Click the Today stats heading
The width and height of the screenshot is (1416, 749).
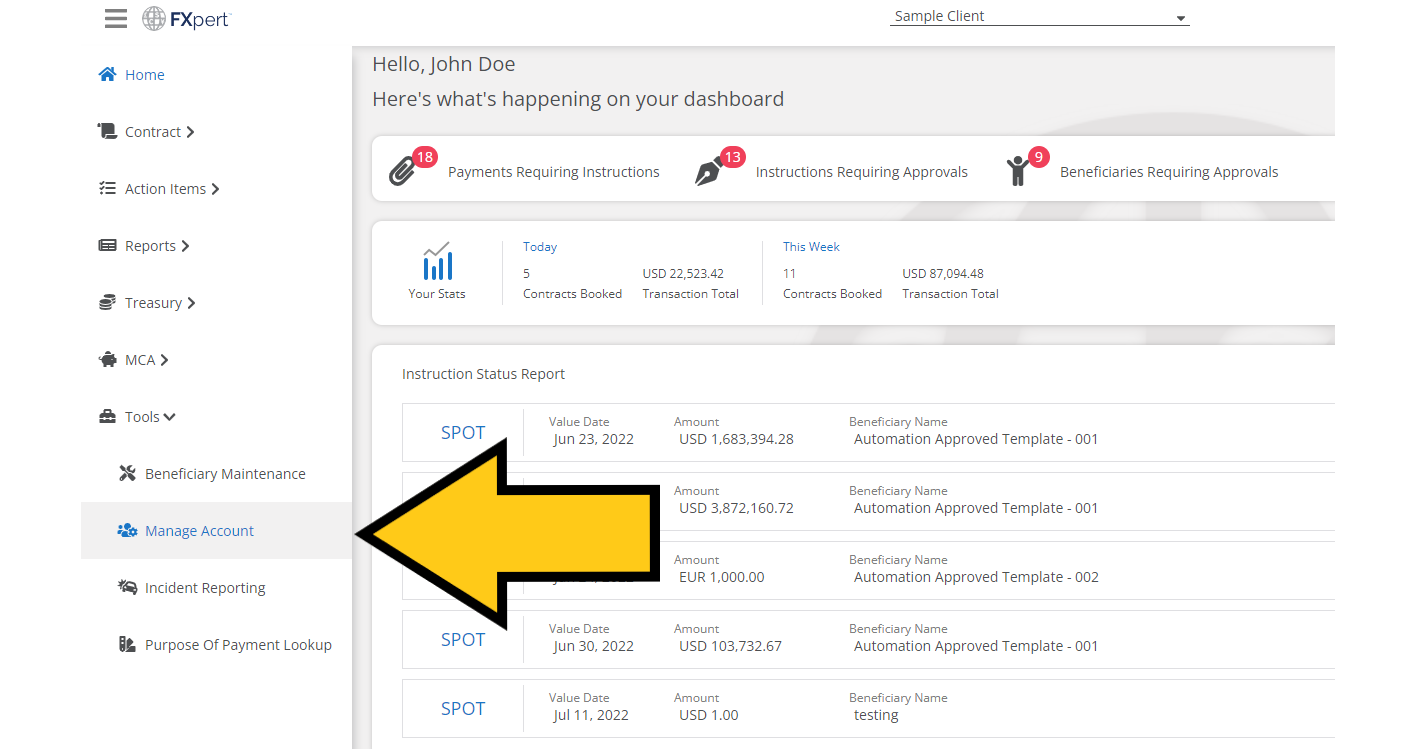540,246
